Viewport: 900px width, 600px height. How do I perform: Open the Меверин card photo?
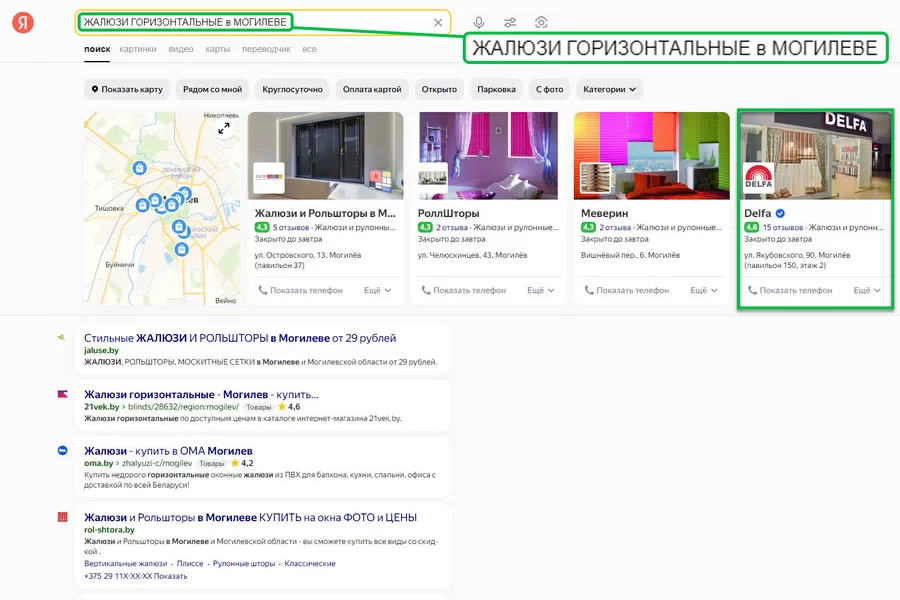(652, 156)
